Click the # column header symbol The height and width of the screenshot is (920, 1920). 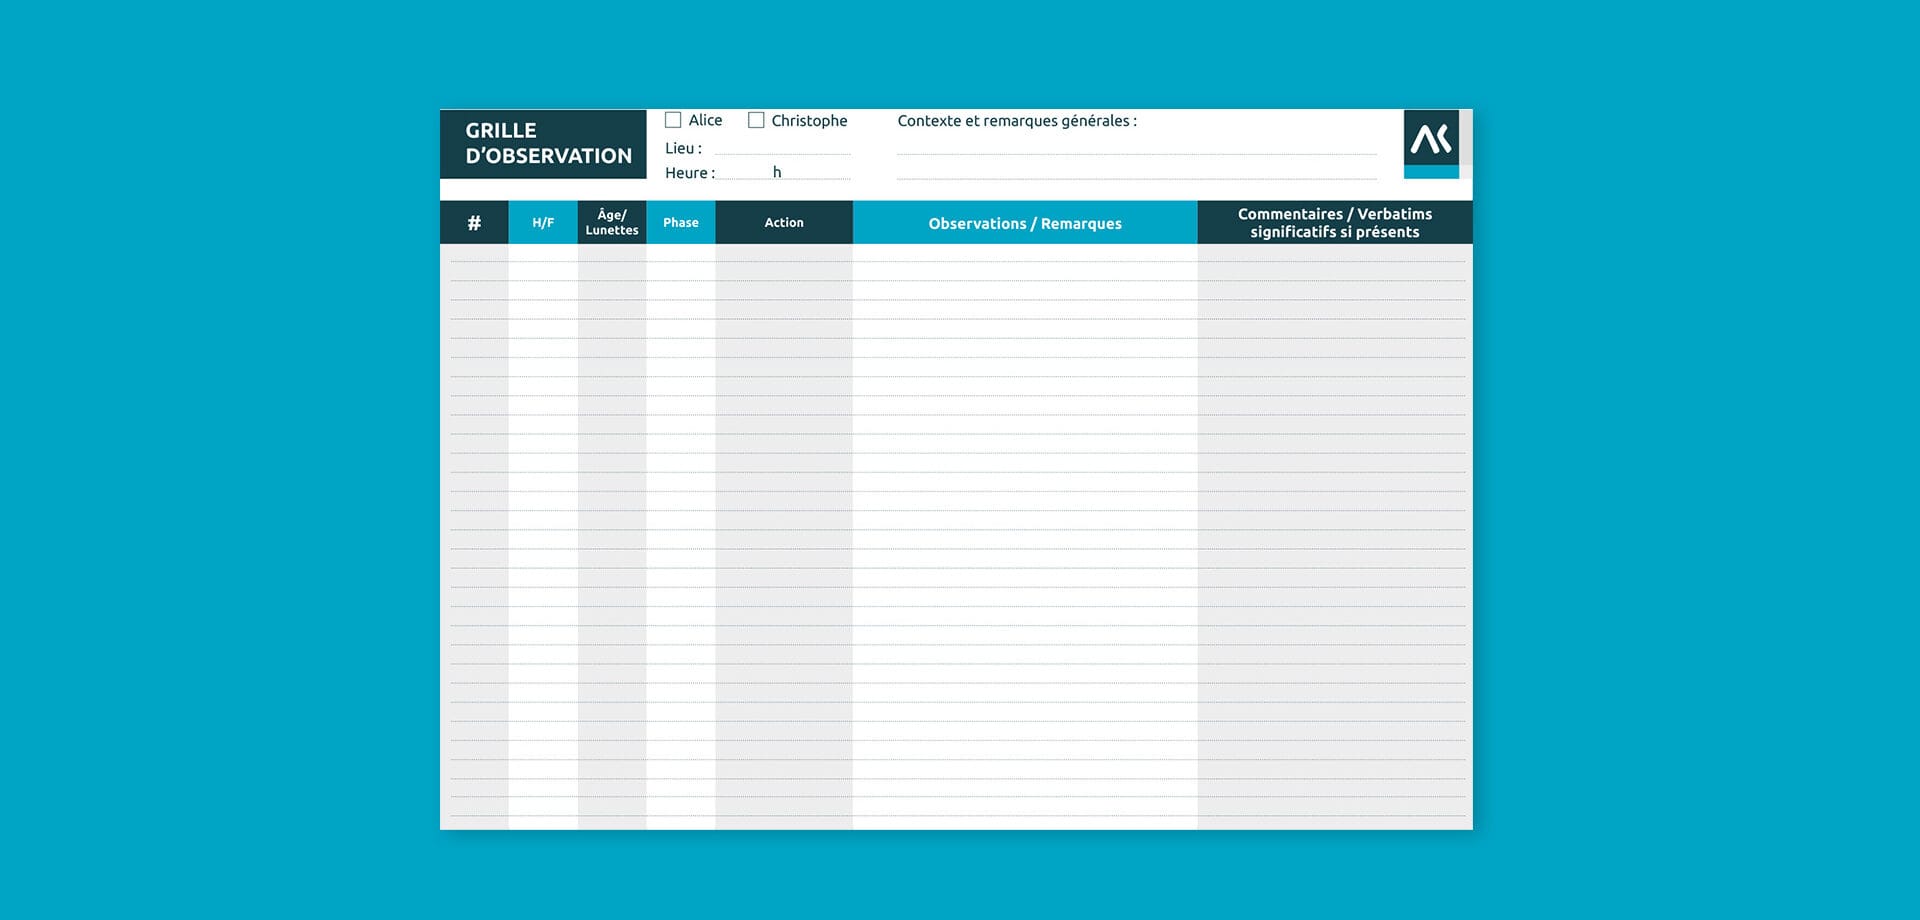click(x=474, y=223)
